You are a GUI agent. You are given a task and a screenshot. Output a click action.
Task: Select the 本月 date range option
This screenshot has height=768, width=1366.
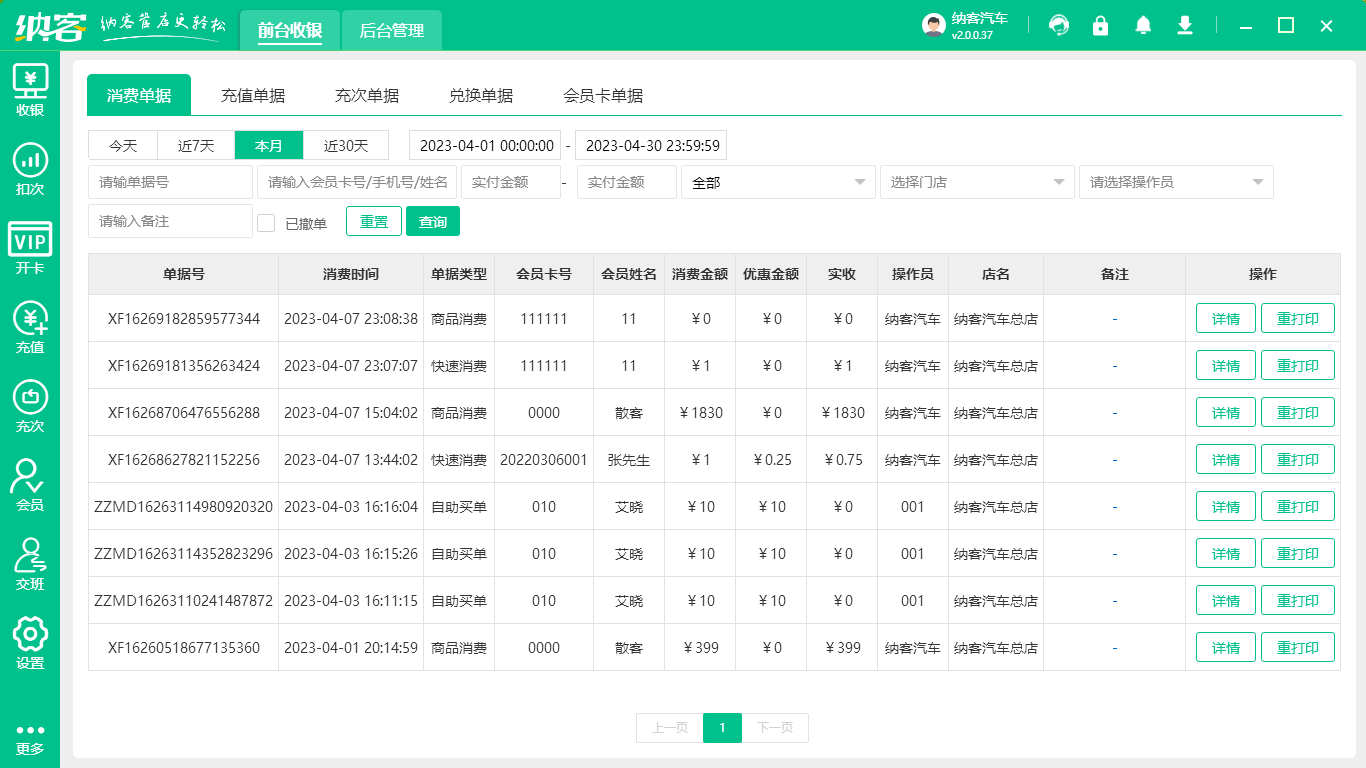point(269,145)
